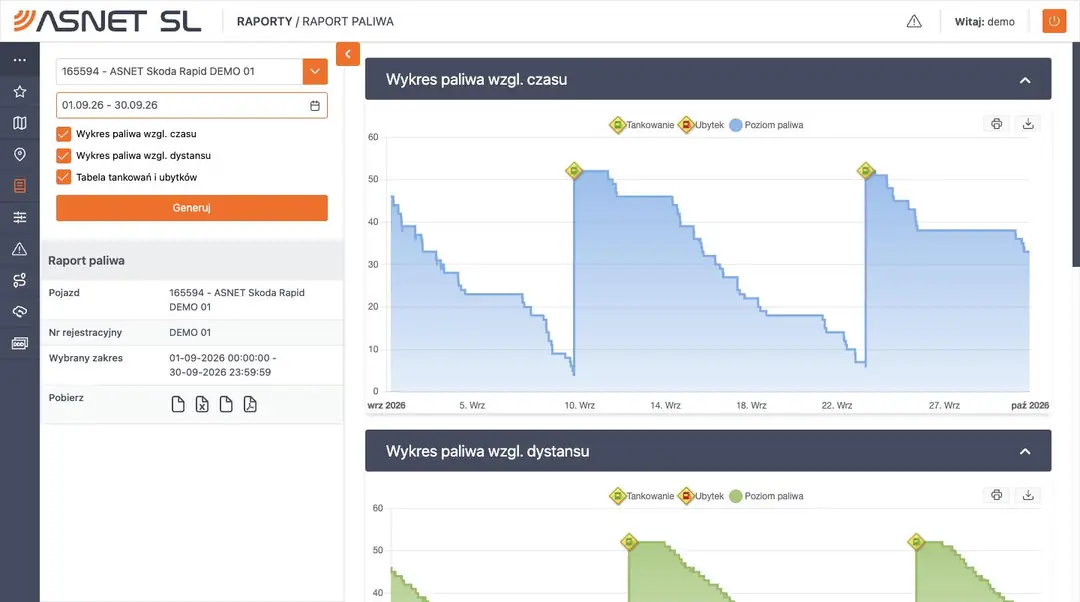
Task: Open the vehicle selection dropdown arrow
Action: [x=315, y=71]
